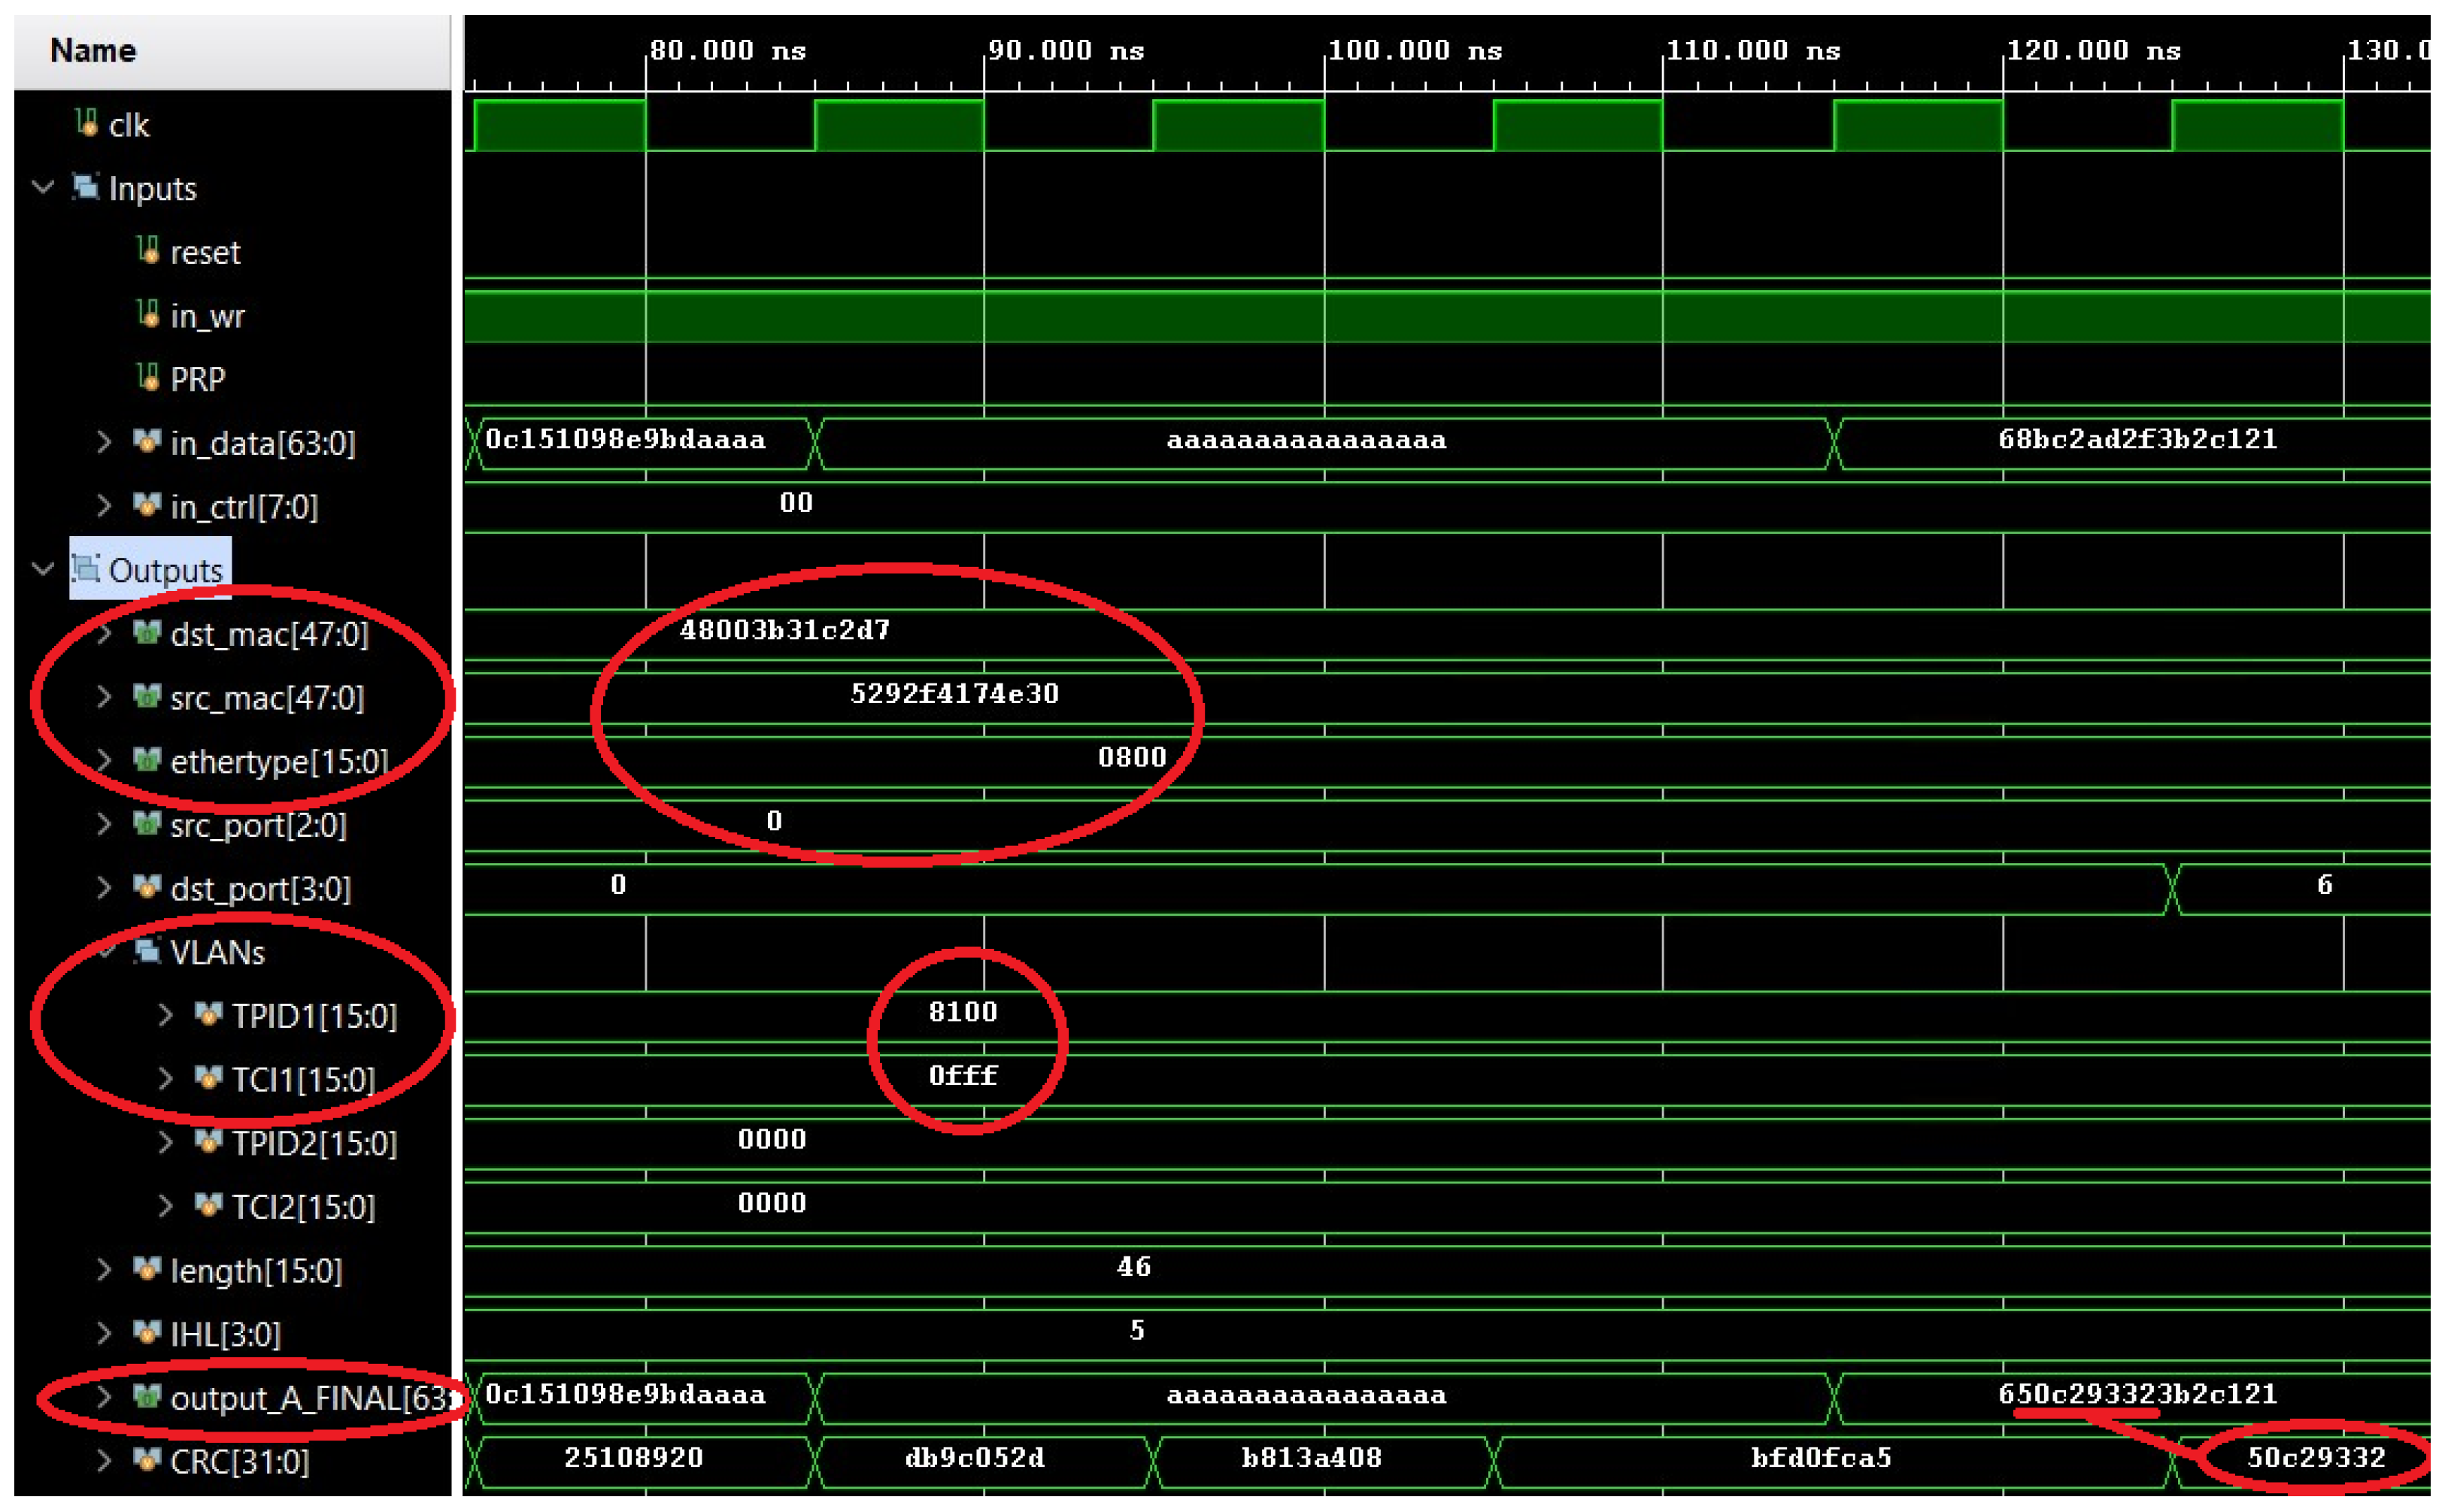Expand the TPID2[15:0] bus

click(166, 1142)
